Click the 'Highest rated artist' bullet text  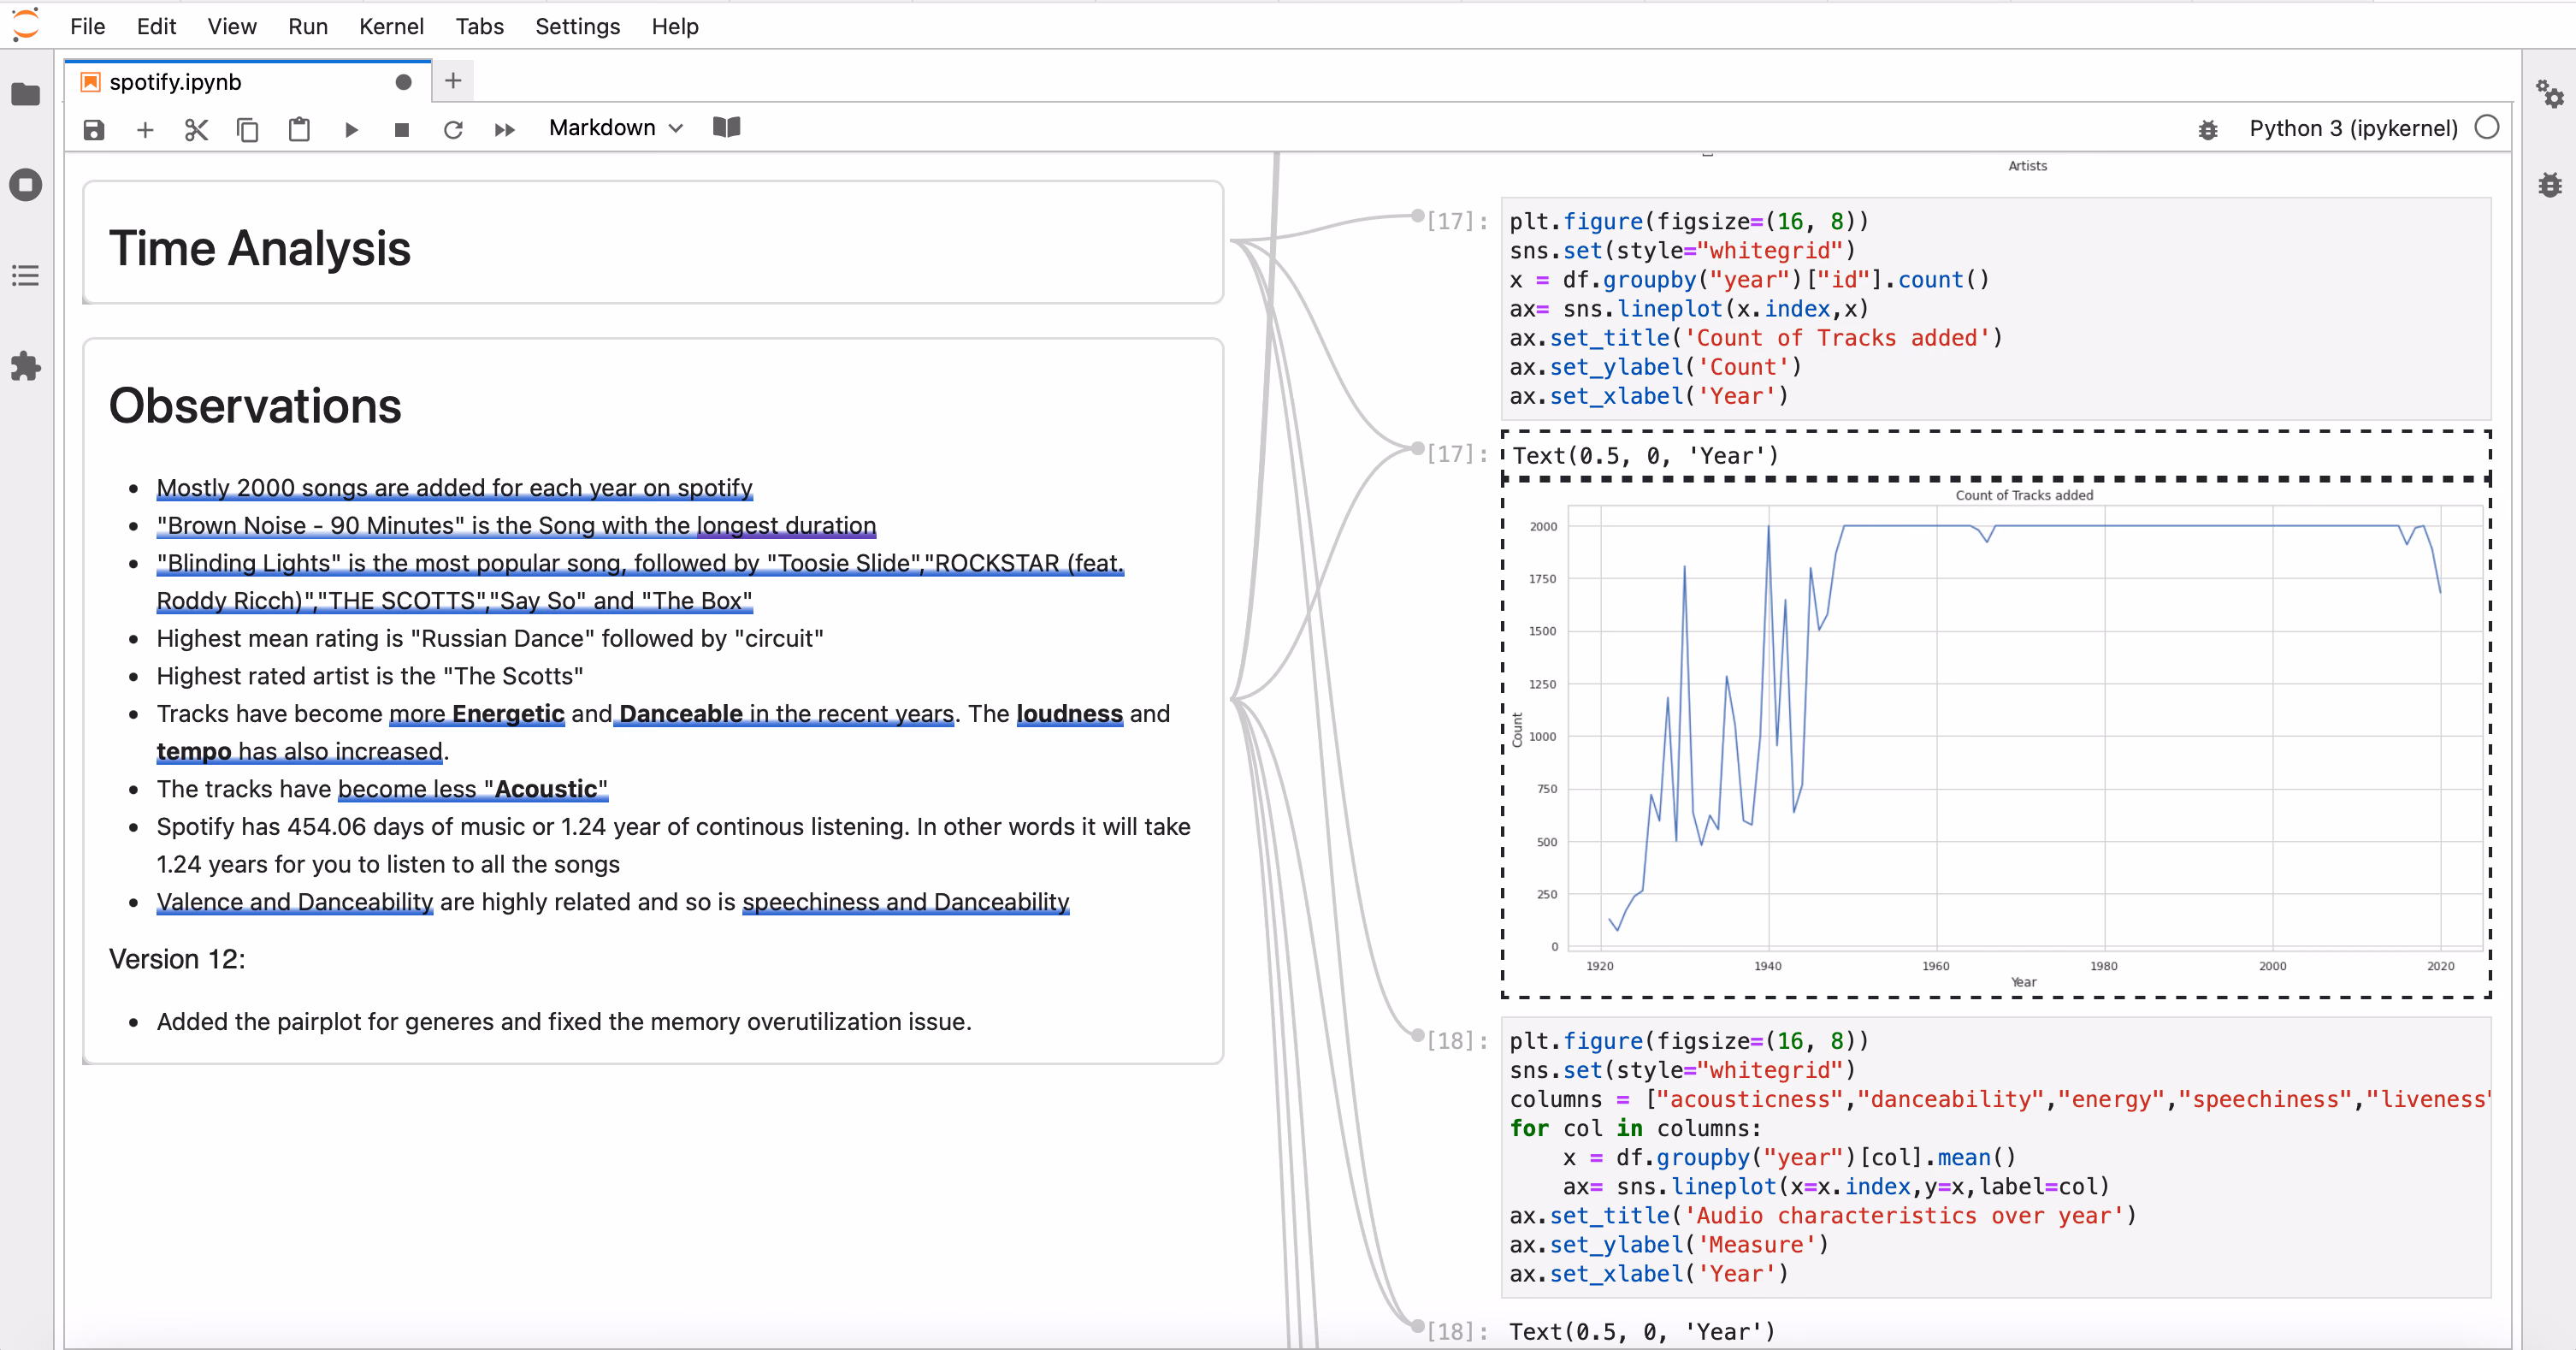tap(370, 677)
